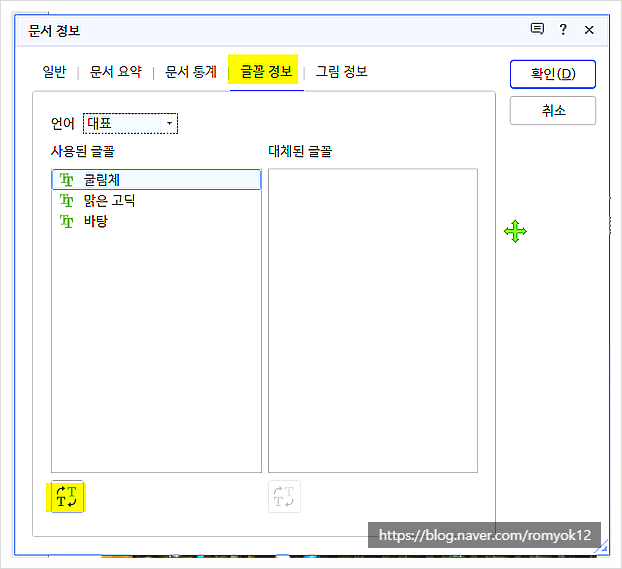Click inside the 대체된 글꼴 list box
The height and width of the screenshot is (569, 622).
(x=373, y=320)
